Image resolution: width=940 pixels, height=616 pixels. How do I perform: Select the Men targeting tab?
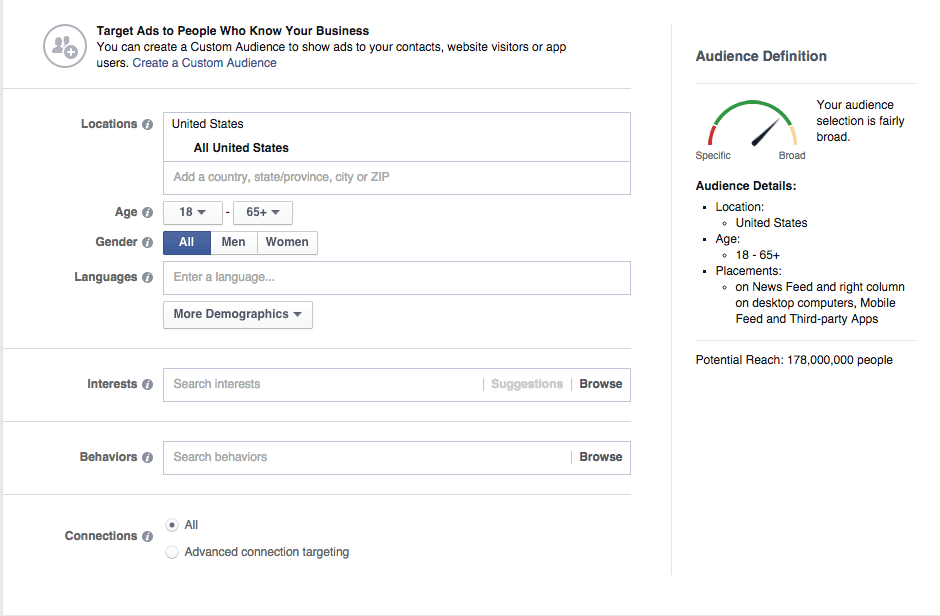click(233, 242)
